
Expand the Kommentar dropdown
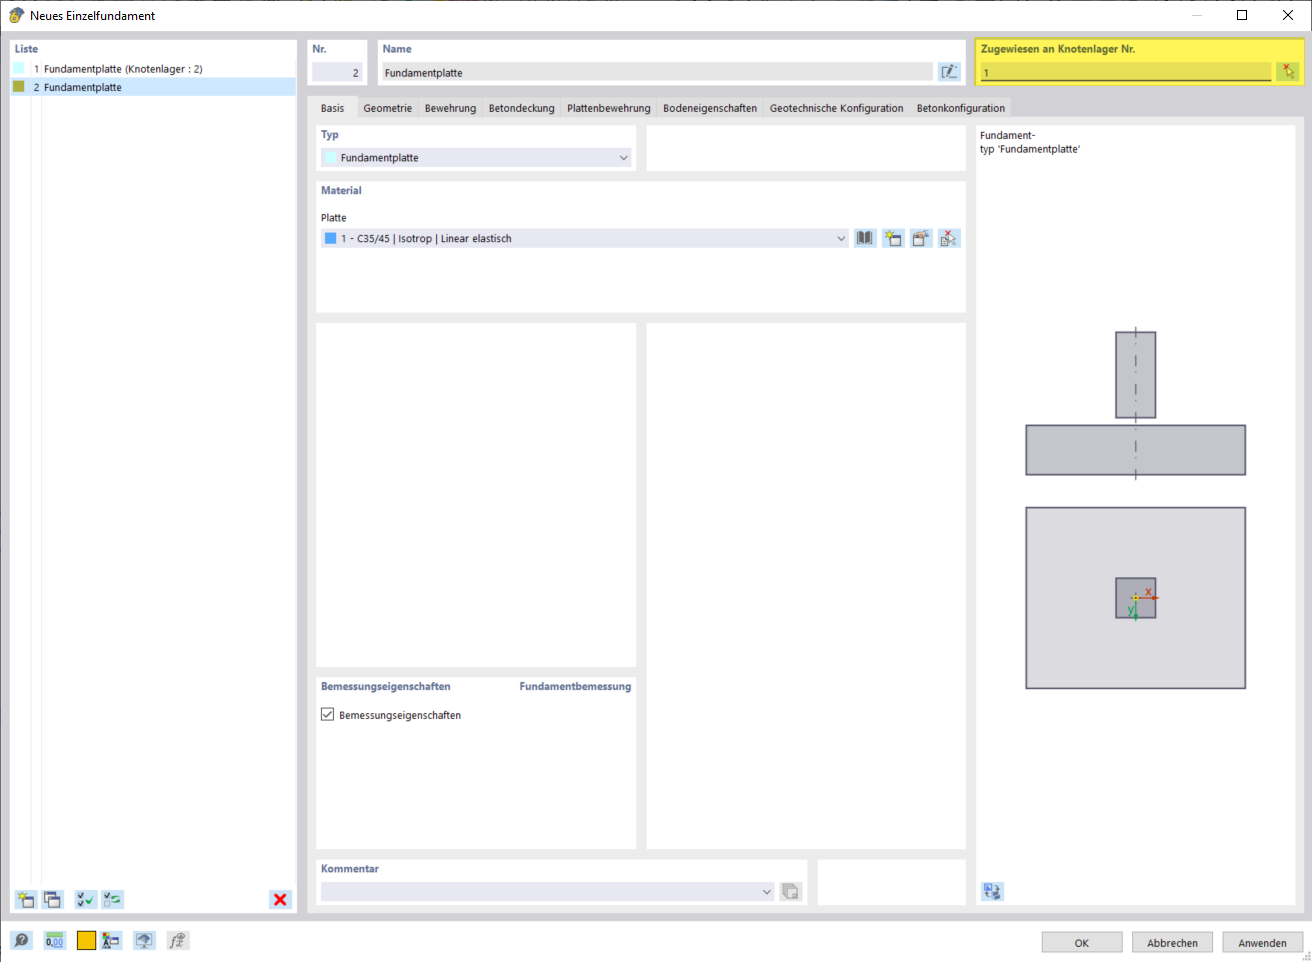[767, 892]
